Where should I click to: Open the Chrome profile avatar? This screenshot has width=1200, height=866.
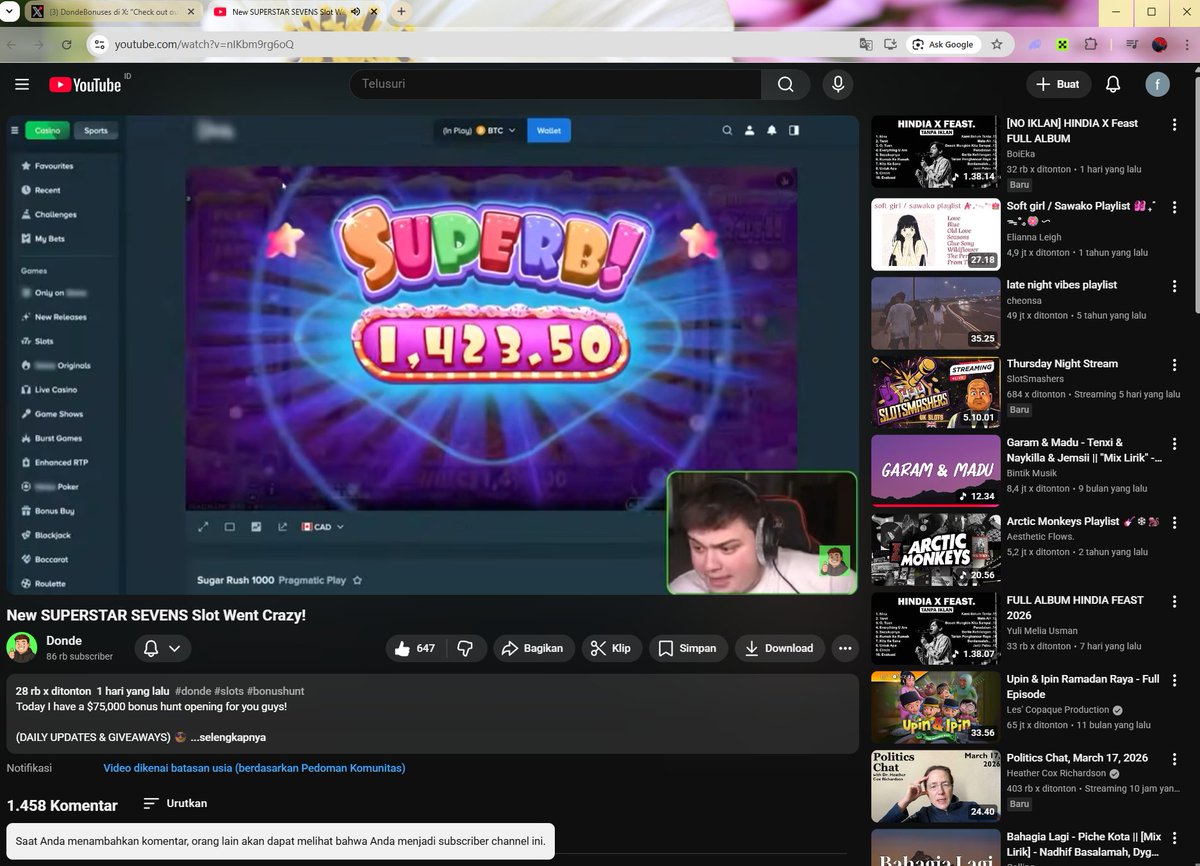[1160, 44]
